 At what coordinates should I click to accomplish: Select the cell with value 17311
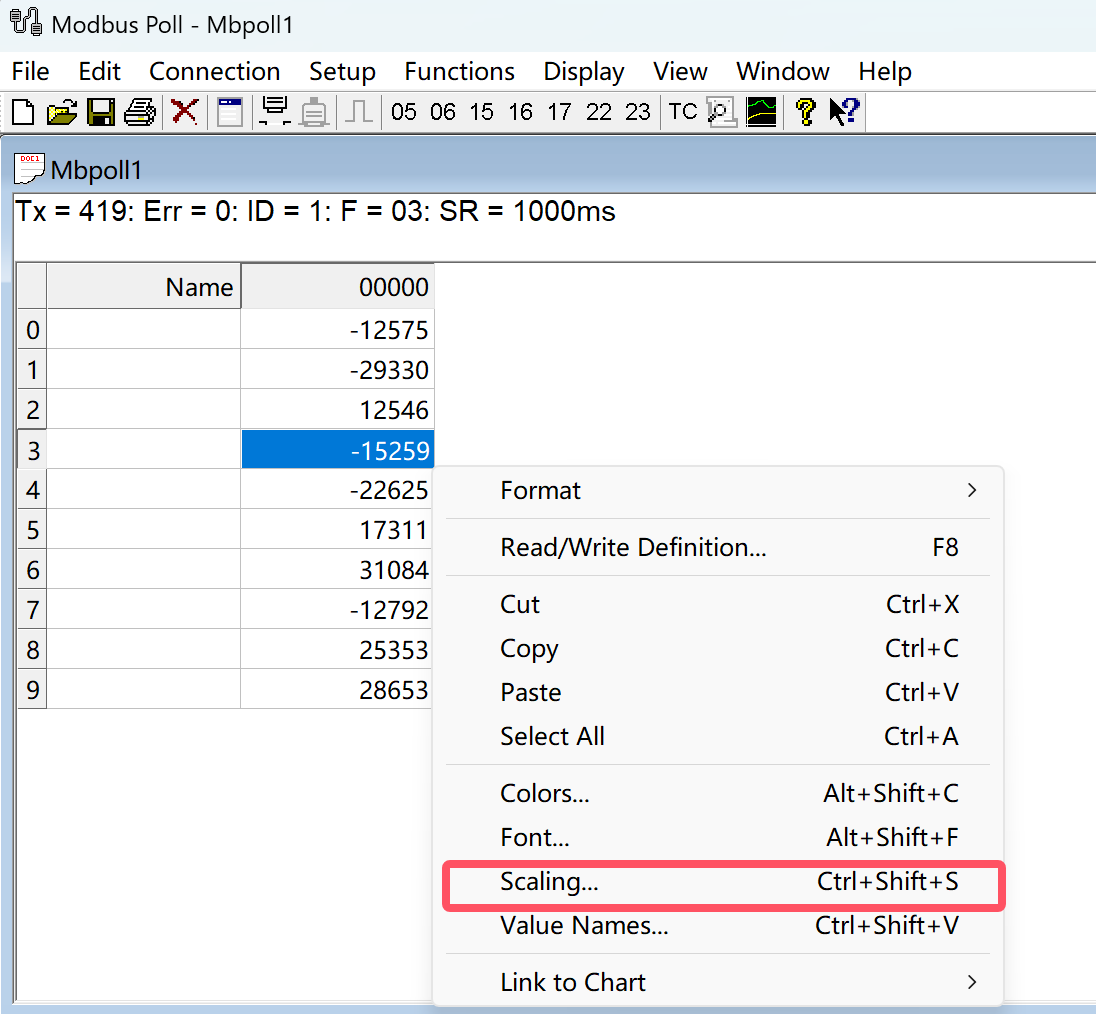(338, 529)
